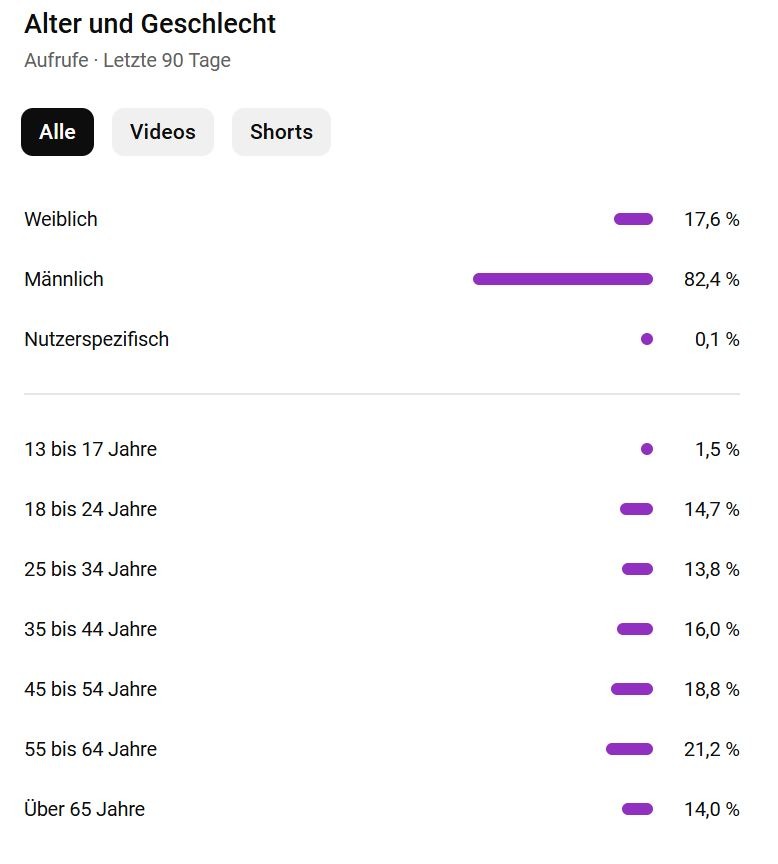This screenshot has width=778, height=864.
Task: Click the 35 bis 44 Jahre bar
Action: [x=635, y=629]
